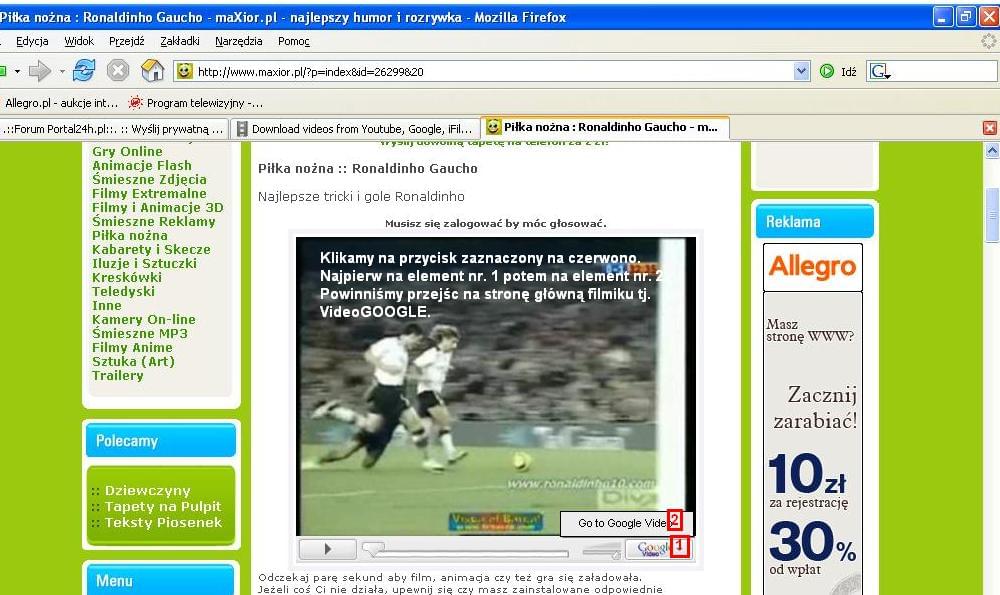Image resolution: width=1000 pixels, height=595 pixels.
Task: Close the current tab with red X
Action: (x=990, y=128)
